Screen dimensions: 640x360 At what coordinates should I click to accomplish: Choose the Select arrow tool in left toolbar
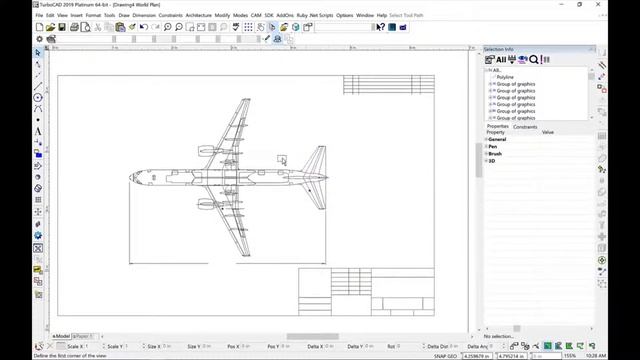click(38, 53)
